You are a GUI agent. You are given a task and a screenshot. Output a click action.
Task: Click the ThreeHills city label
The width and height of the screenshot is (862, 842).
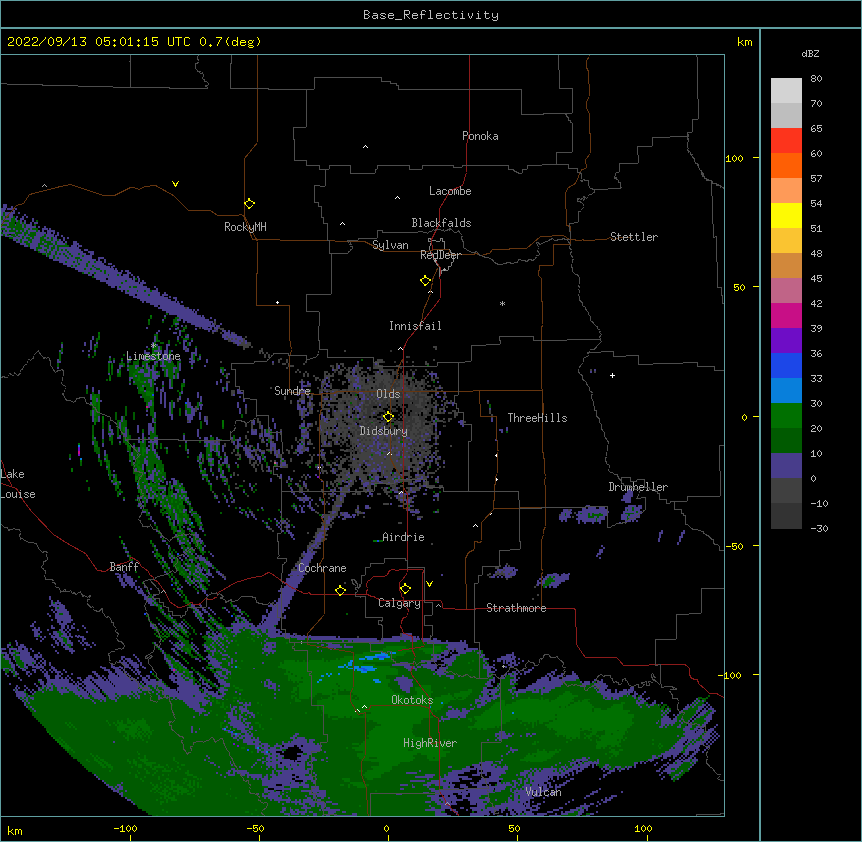coord(537,418)
